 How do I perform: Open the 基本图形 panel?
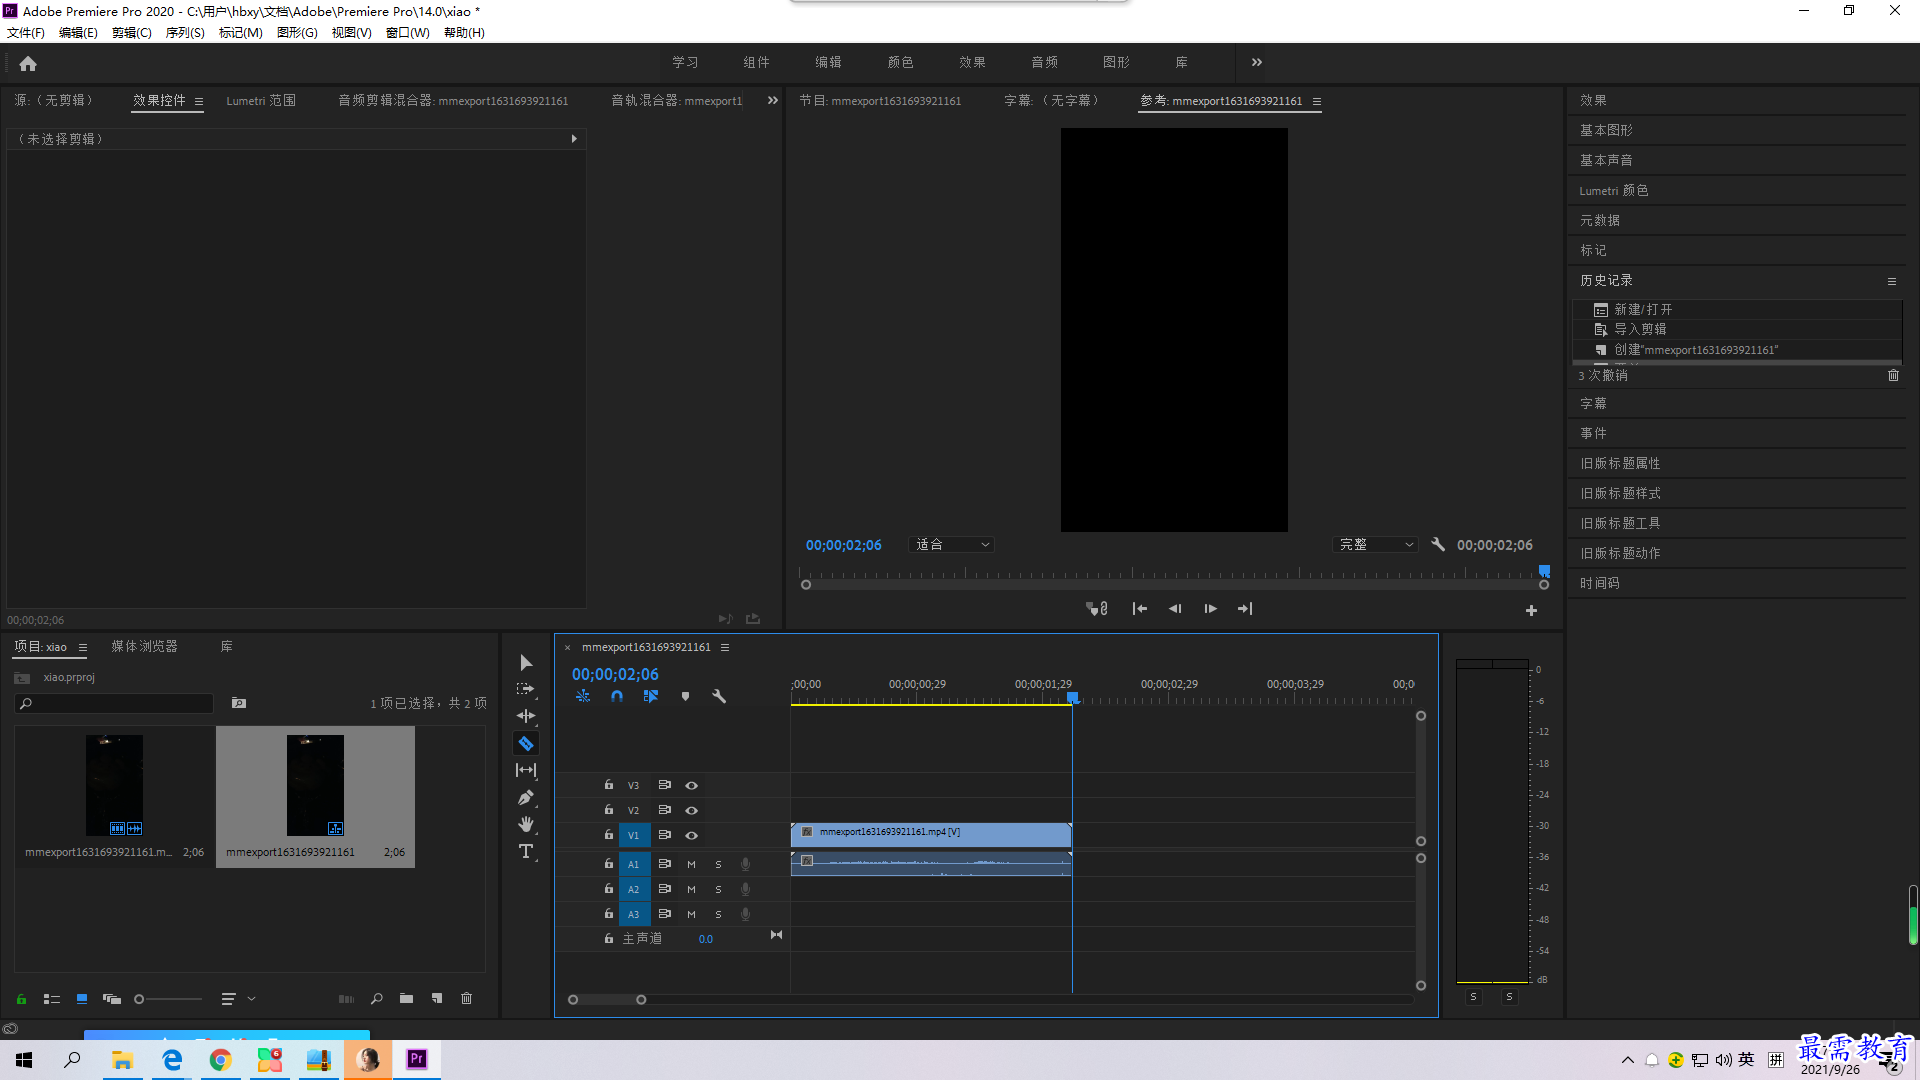[1606, 131]
